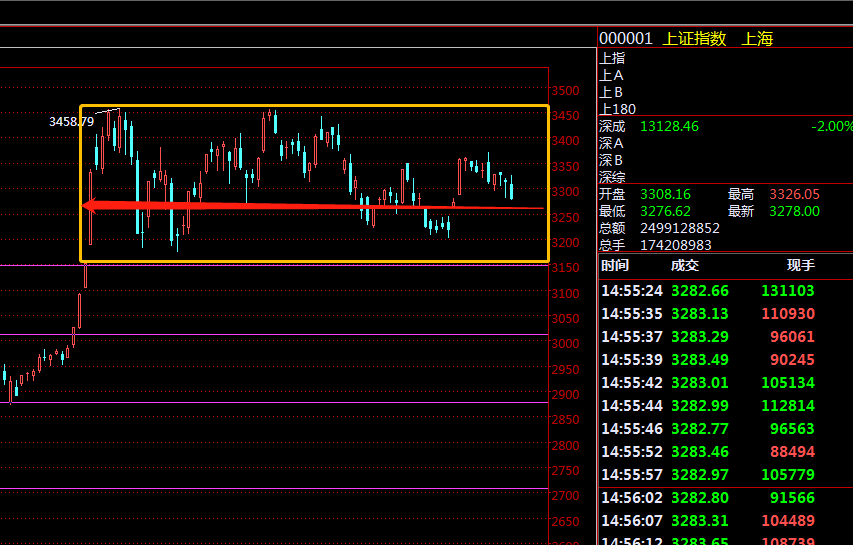Click the trade volume 91566
853x545 pixels.
(792, 498)
